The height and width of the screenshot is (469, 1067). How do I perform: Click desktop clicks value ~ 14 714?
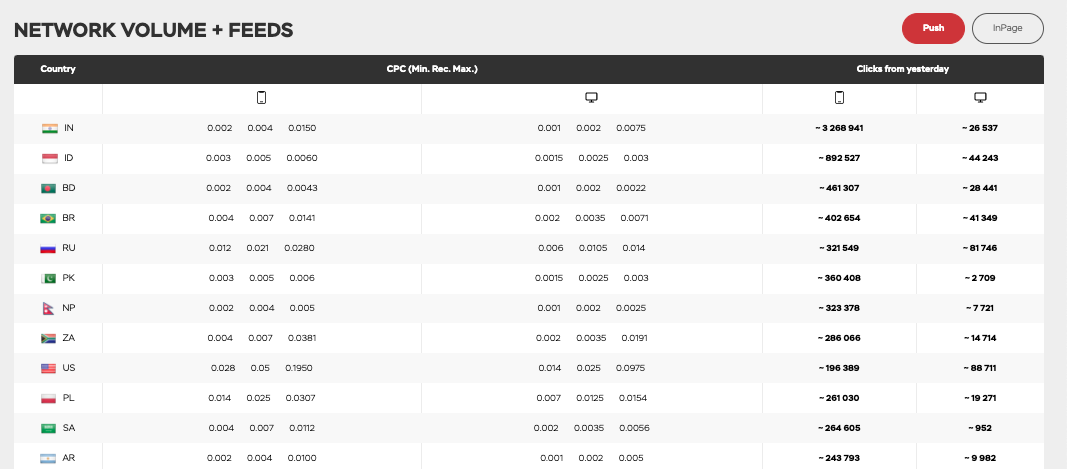[x=980, y=338]
